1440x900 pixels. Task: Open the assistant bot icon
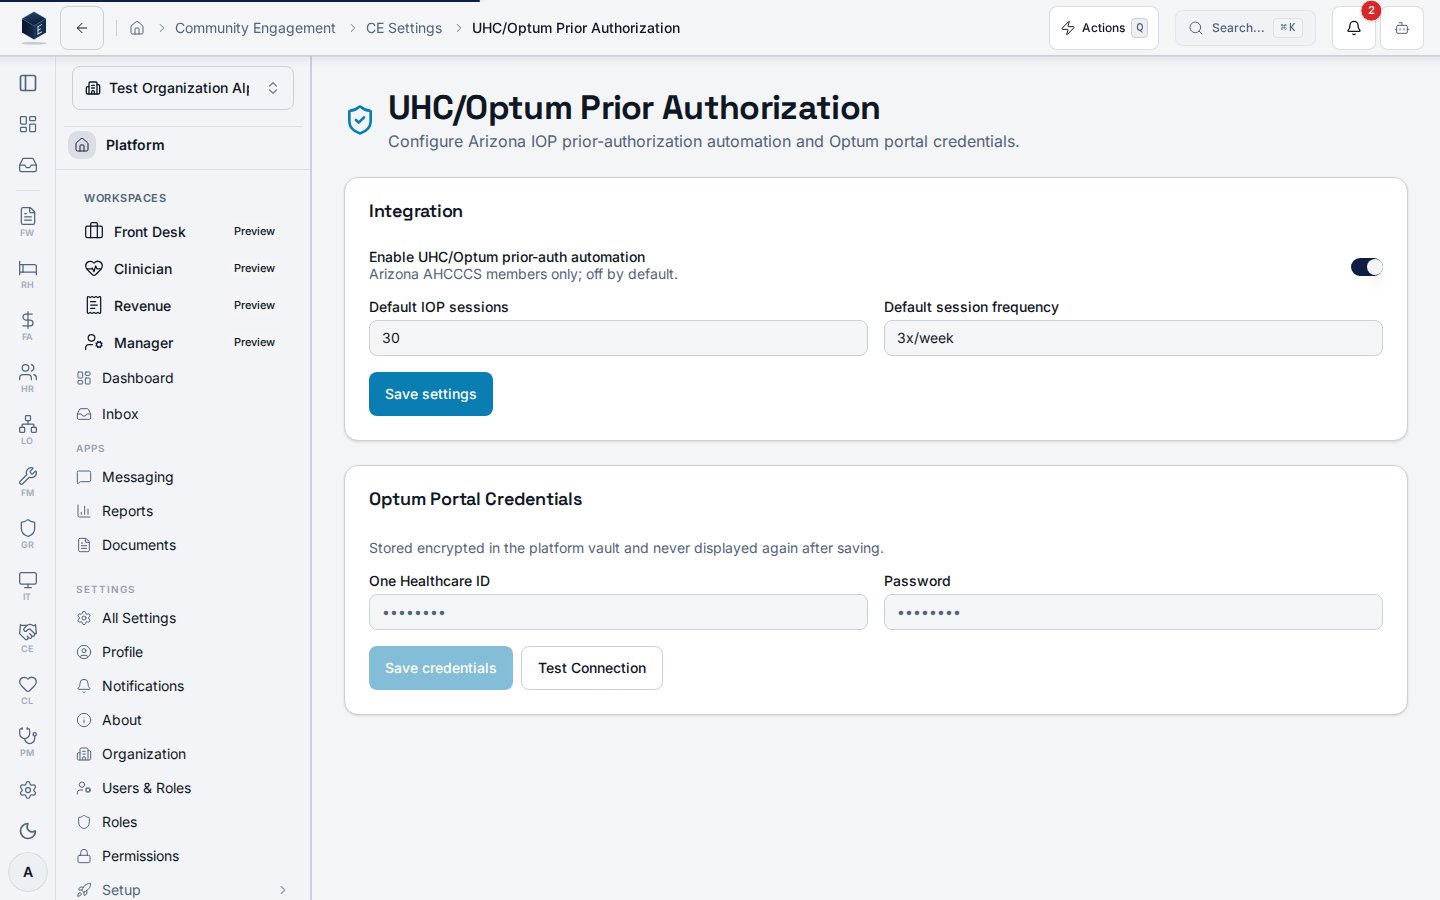pos(1402,28)
